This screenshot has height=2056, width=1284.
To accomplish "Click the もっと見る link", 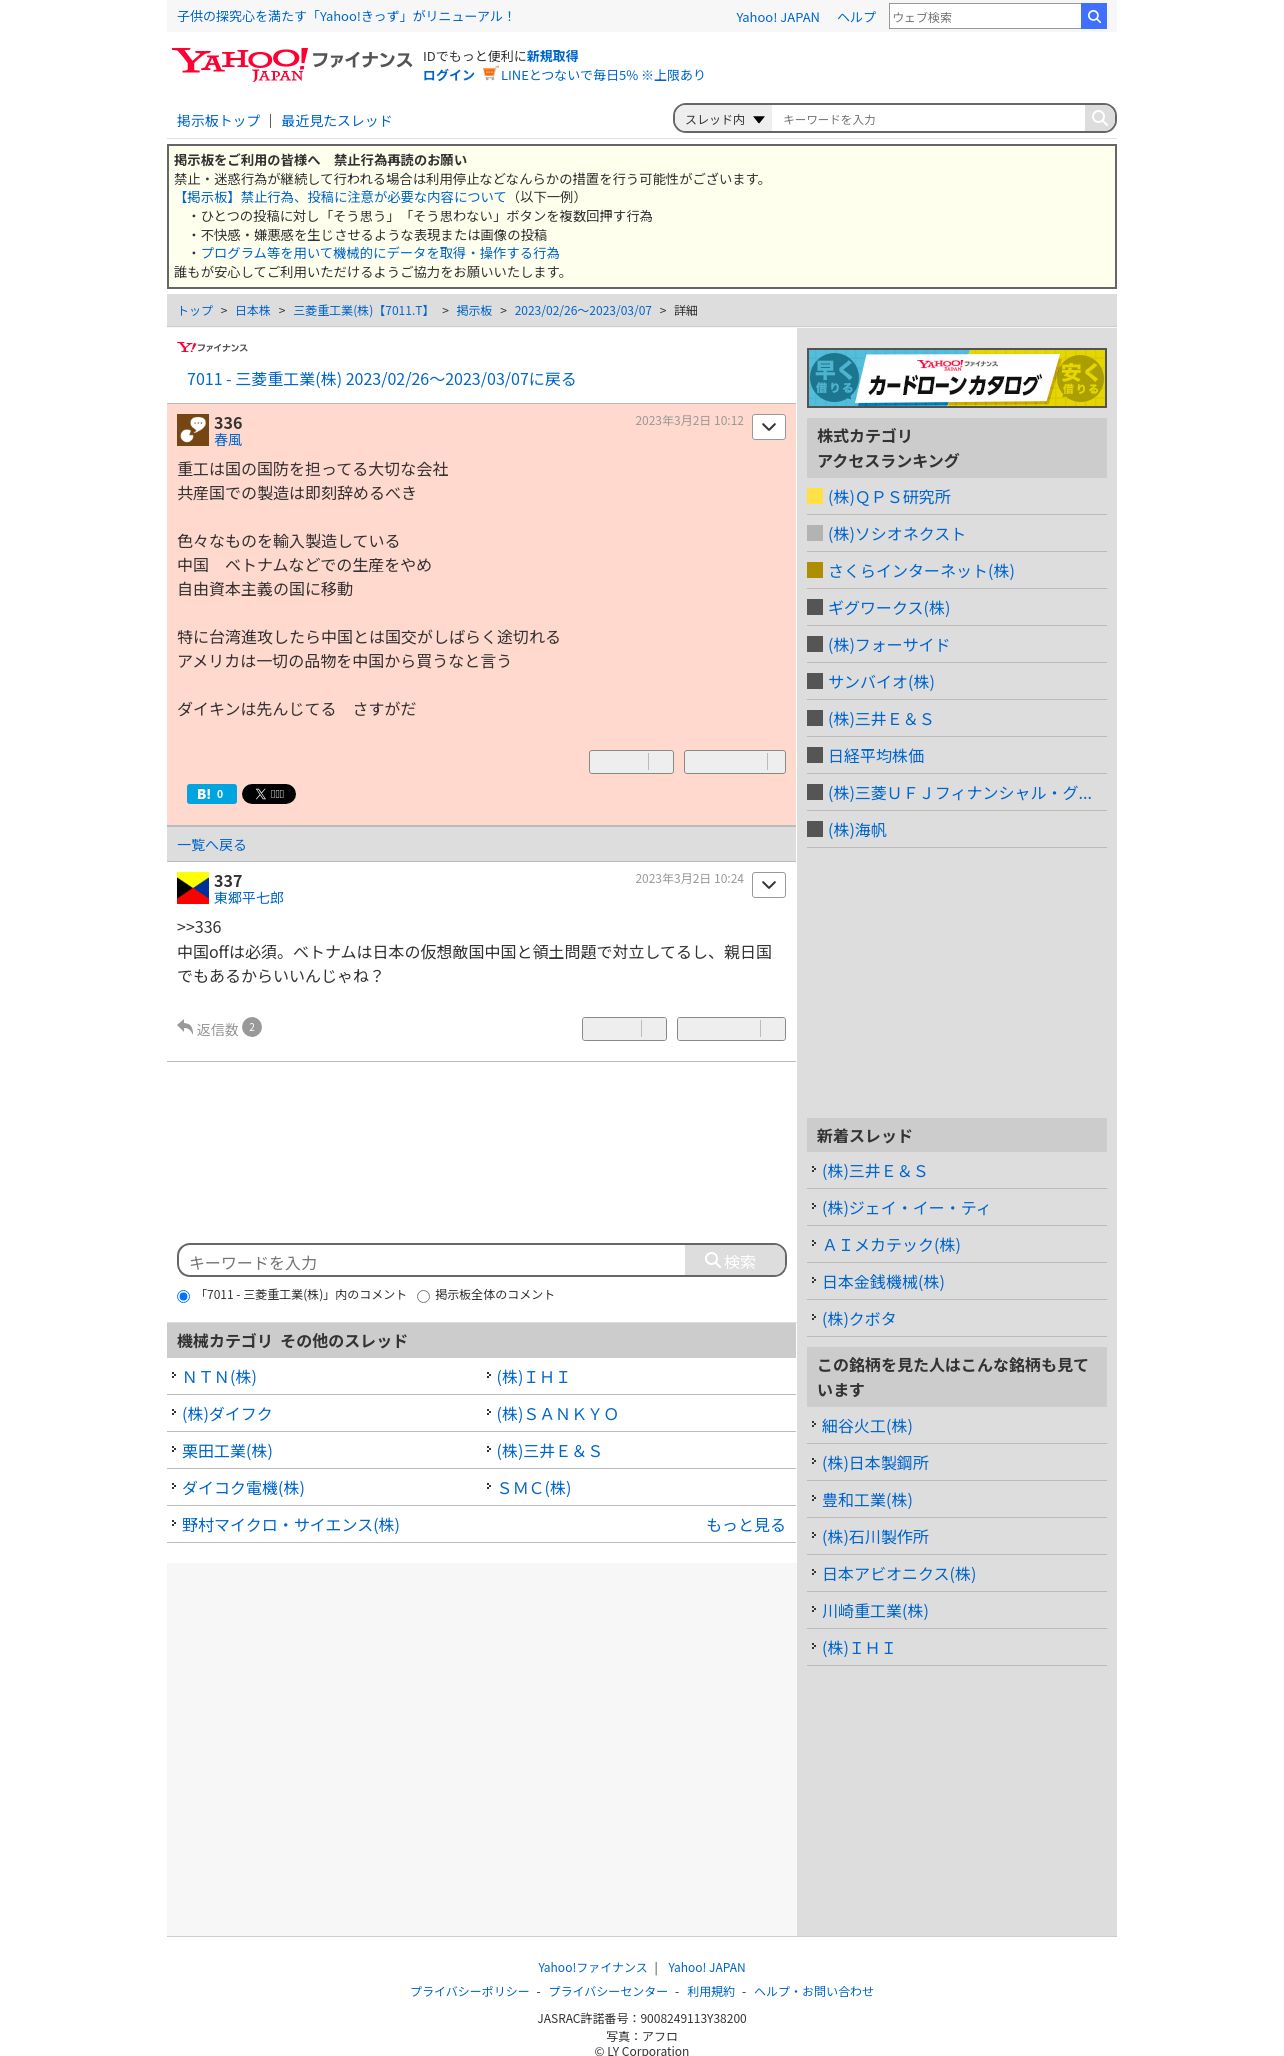I will tap(745, 1525).
